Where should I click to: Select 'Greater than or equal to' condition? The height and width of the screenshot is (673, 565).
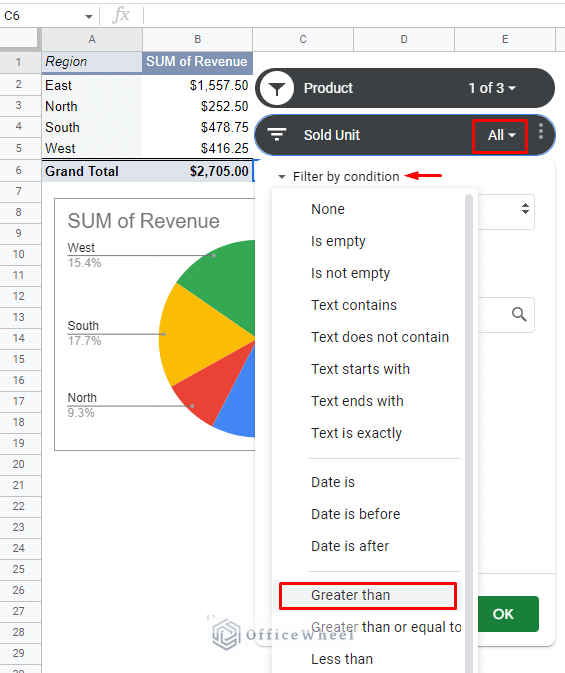tap(386, 627)
